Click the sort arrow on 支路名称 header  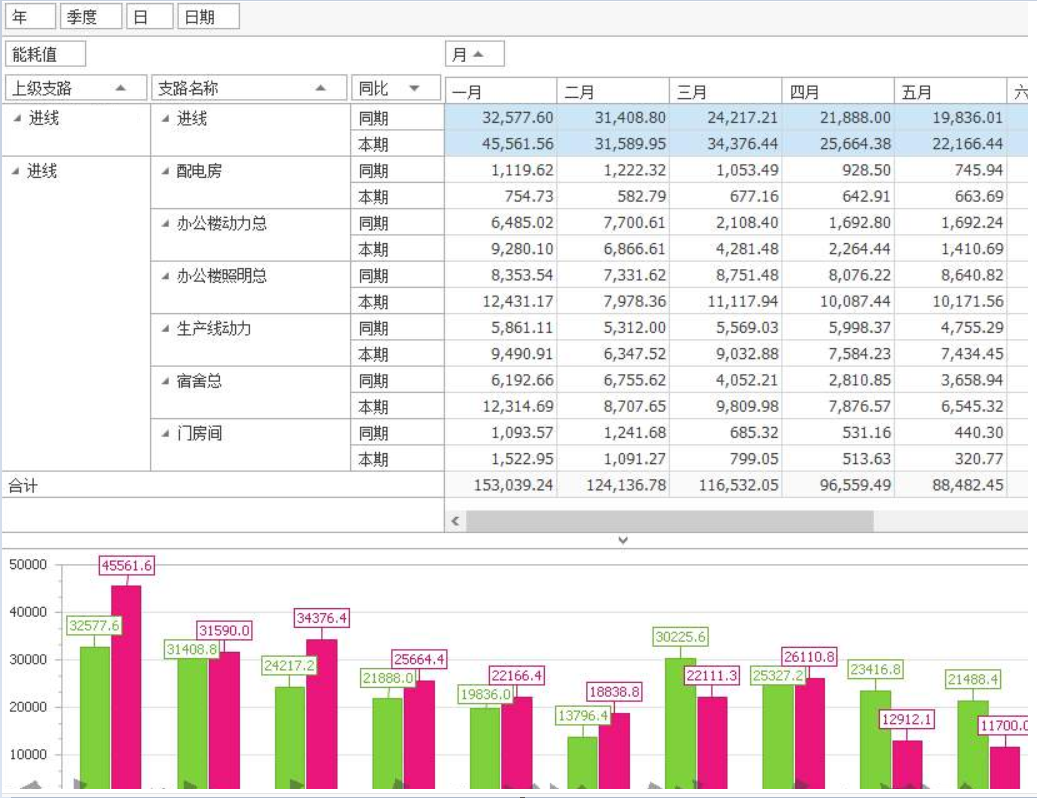[321, 88]
